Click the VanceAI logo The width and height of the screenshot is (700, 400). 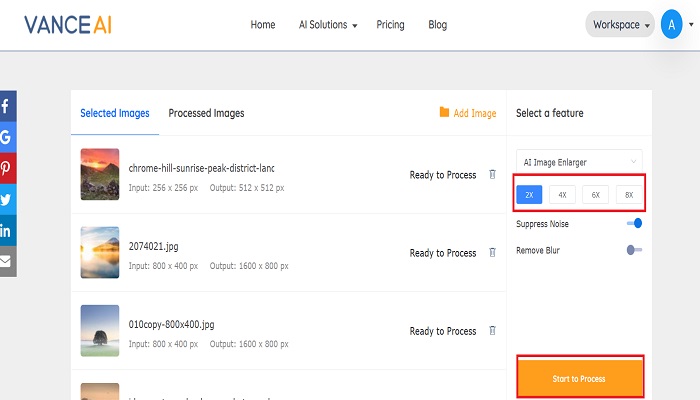68,25
